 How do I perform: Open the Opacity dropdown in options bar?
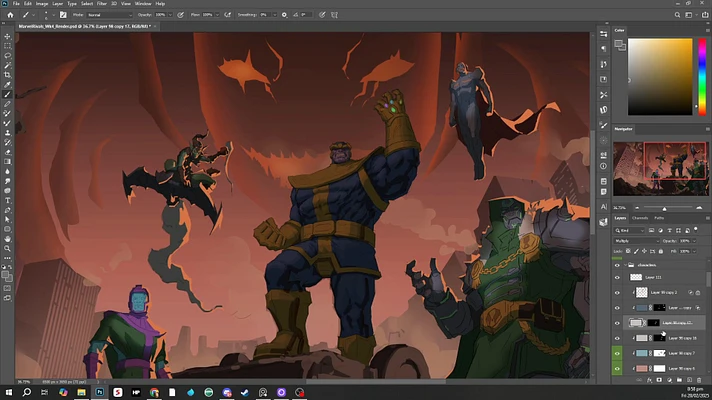click(x=170, y=15)
